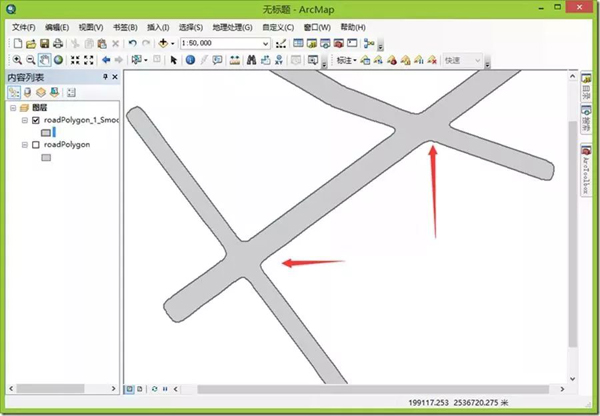Viewport: 600px width, 416px height.
Task: Choose the Select Elements black arrow tool
Action: tap(173, 60)
